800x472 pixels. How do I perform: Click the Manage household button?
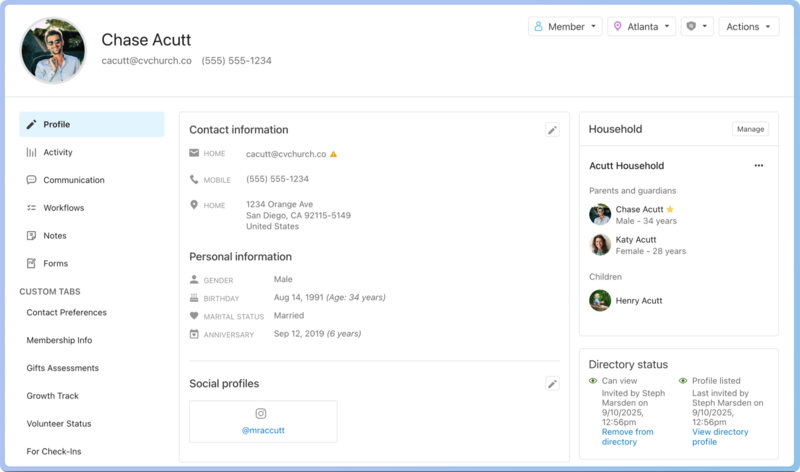point(750,129)
